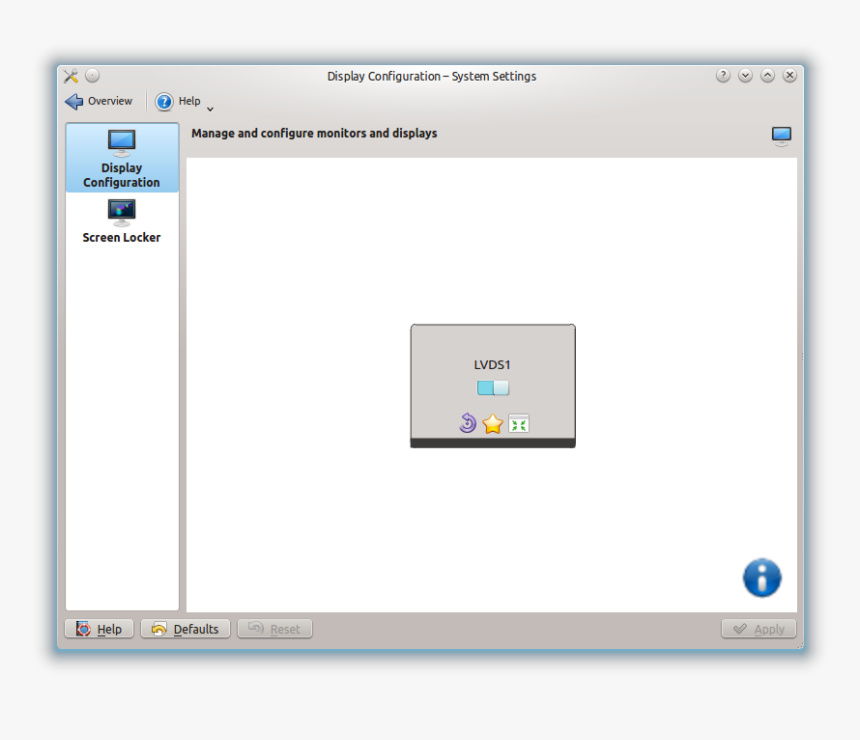
Task: Click the question-mark Help icon in toolbar
Action: coord(164,101)
